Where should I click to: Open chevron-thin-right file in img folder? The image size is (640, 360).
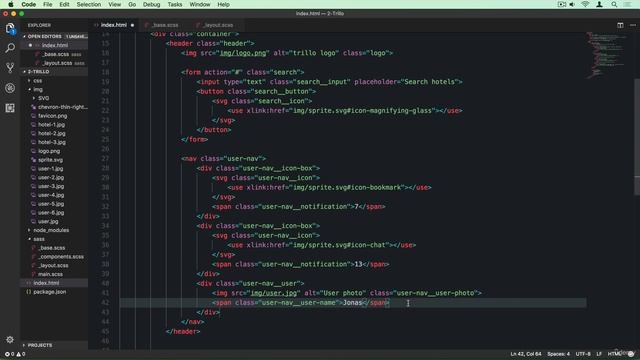62,107
